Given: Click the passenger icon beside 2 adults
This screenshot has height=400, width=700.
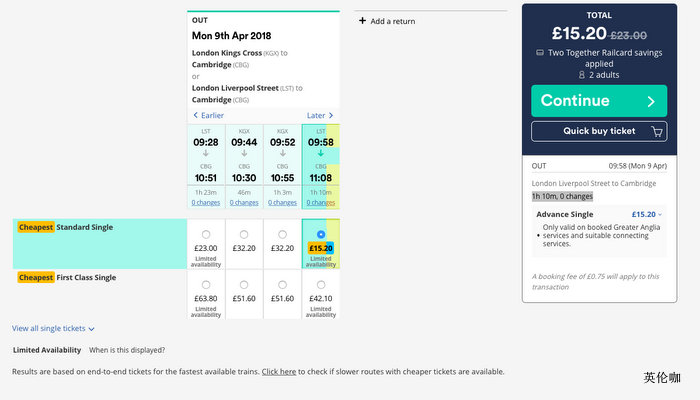Looking at the screenshot, I should 581,74.
